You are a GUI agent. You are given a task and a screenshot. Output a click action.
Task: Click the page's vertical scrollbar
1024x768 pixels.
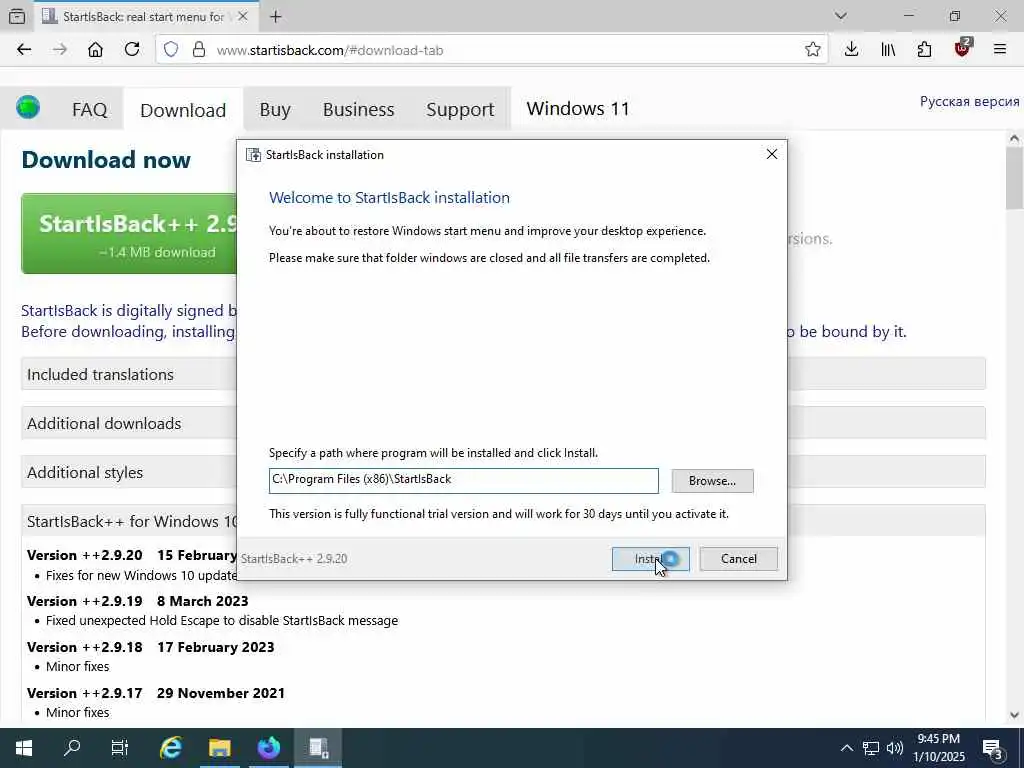pos(1014,178)
